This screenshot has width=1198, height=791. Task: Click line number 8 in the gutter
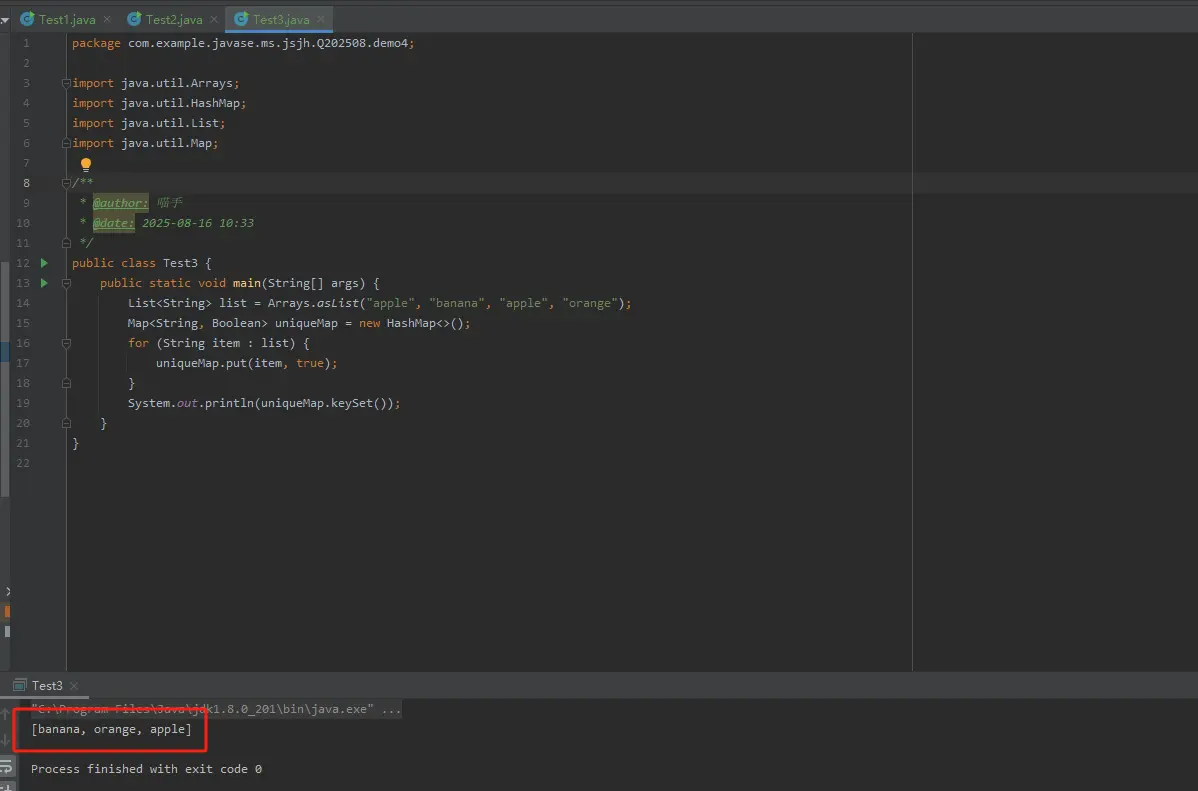point(27,183)
